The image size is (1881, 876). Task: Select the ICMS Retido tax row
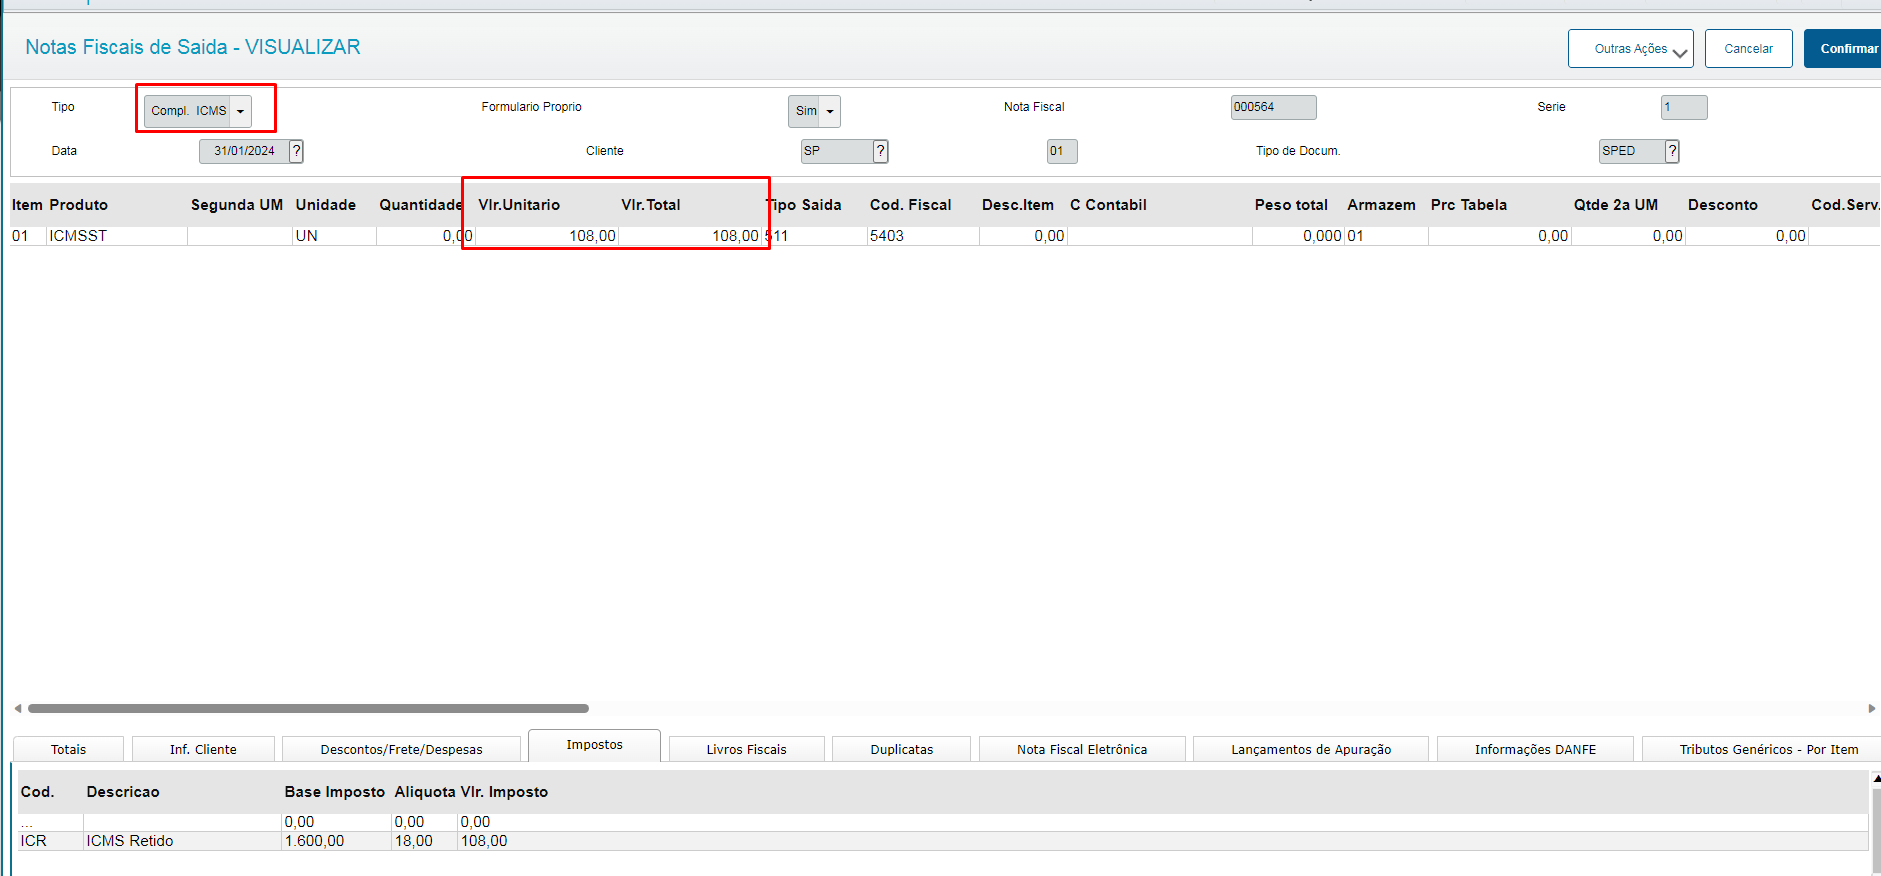[130, 841]
